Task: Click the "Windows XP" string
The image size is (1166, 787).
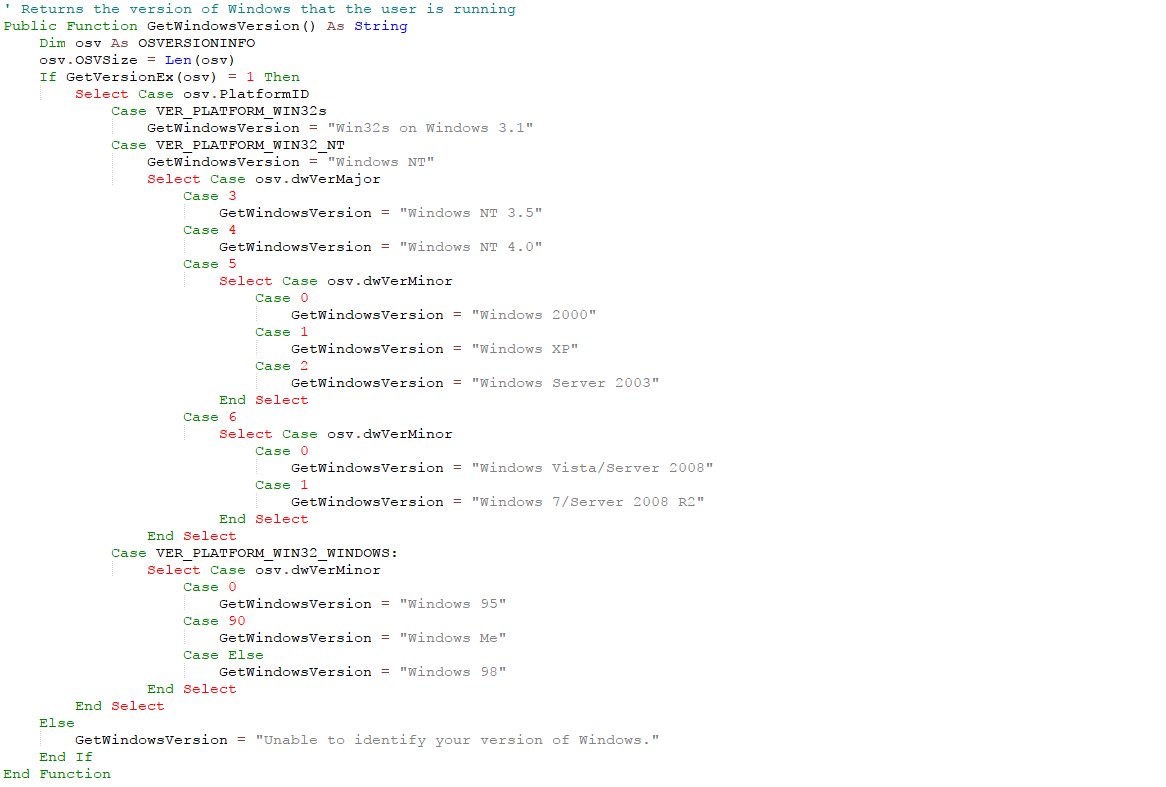Action: (525, 350)
